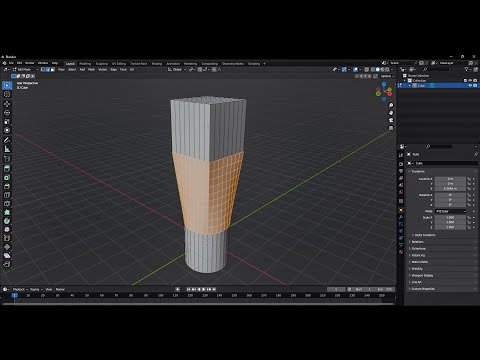Select the Loop Cut tool
480x360 pixels.
pos(7,195)
